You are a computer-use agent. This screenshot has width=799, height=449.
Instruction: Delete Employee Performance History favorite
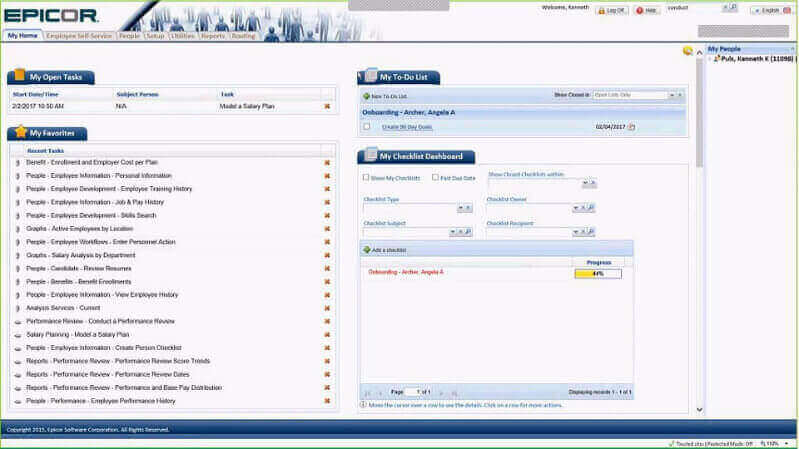point(327,401)
